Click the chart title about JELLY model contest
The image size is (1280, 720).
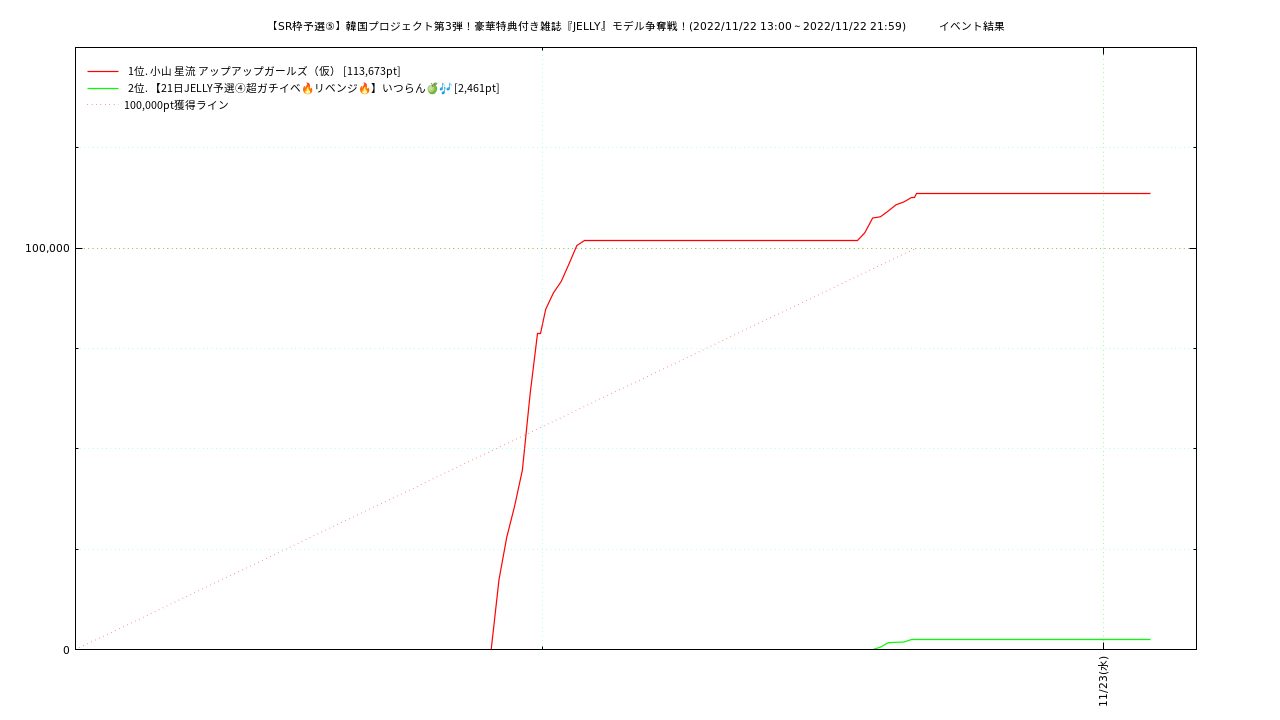(588, 26)
